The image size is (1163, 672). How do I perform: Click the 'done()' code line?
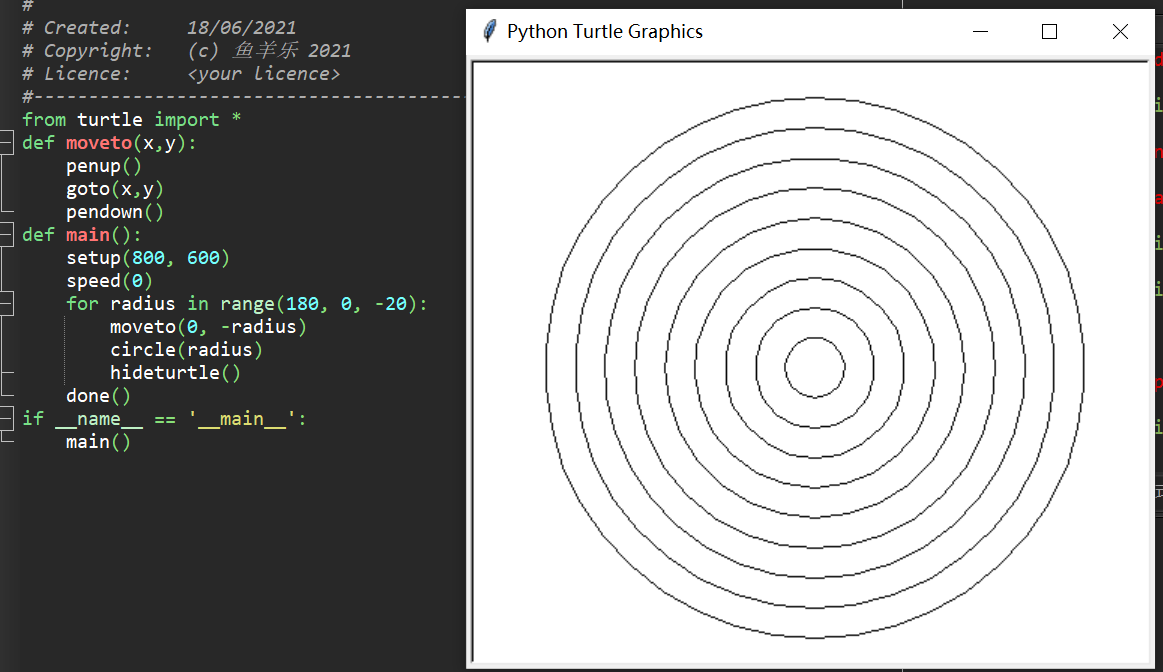click(98, 395)
